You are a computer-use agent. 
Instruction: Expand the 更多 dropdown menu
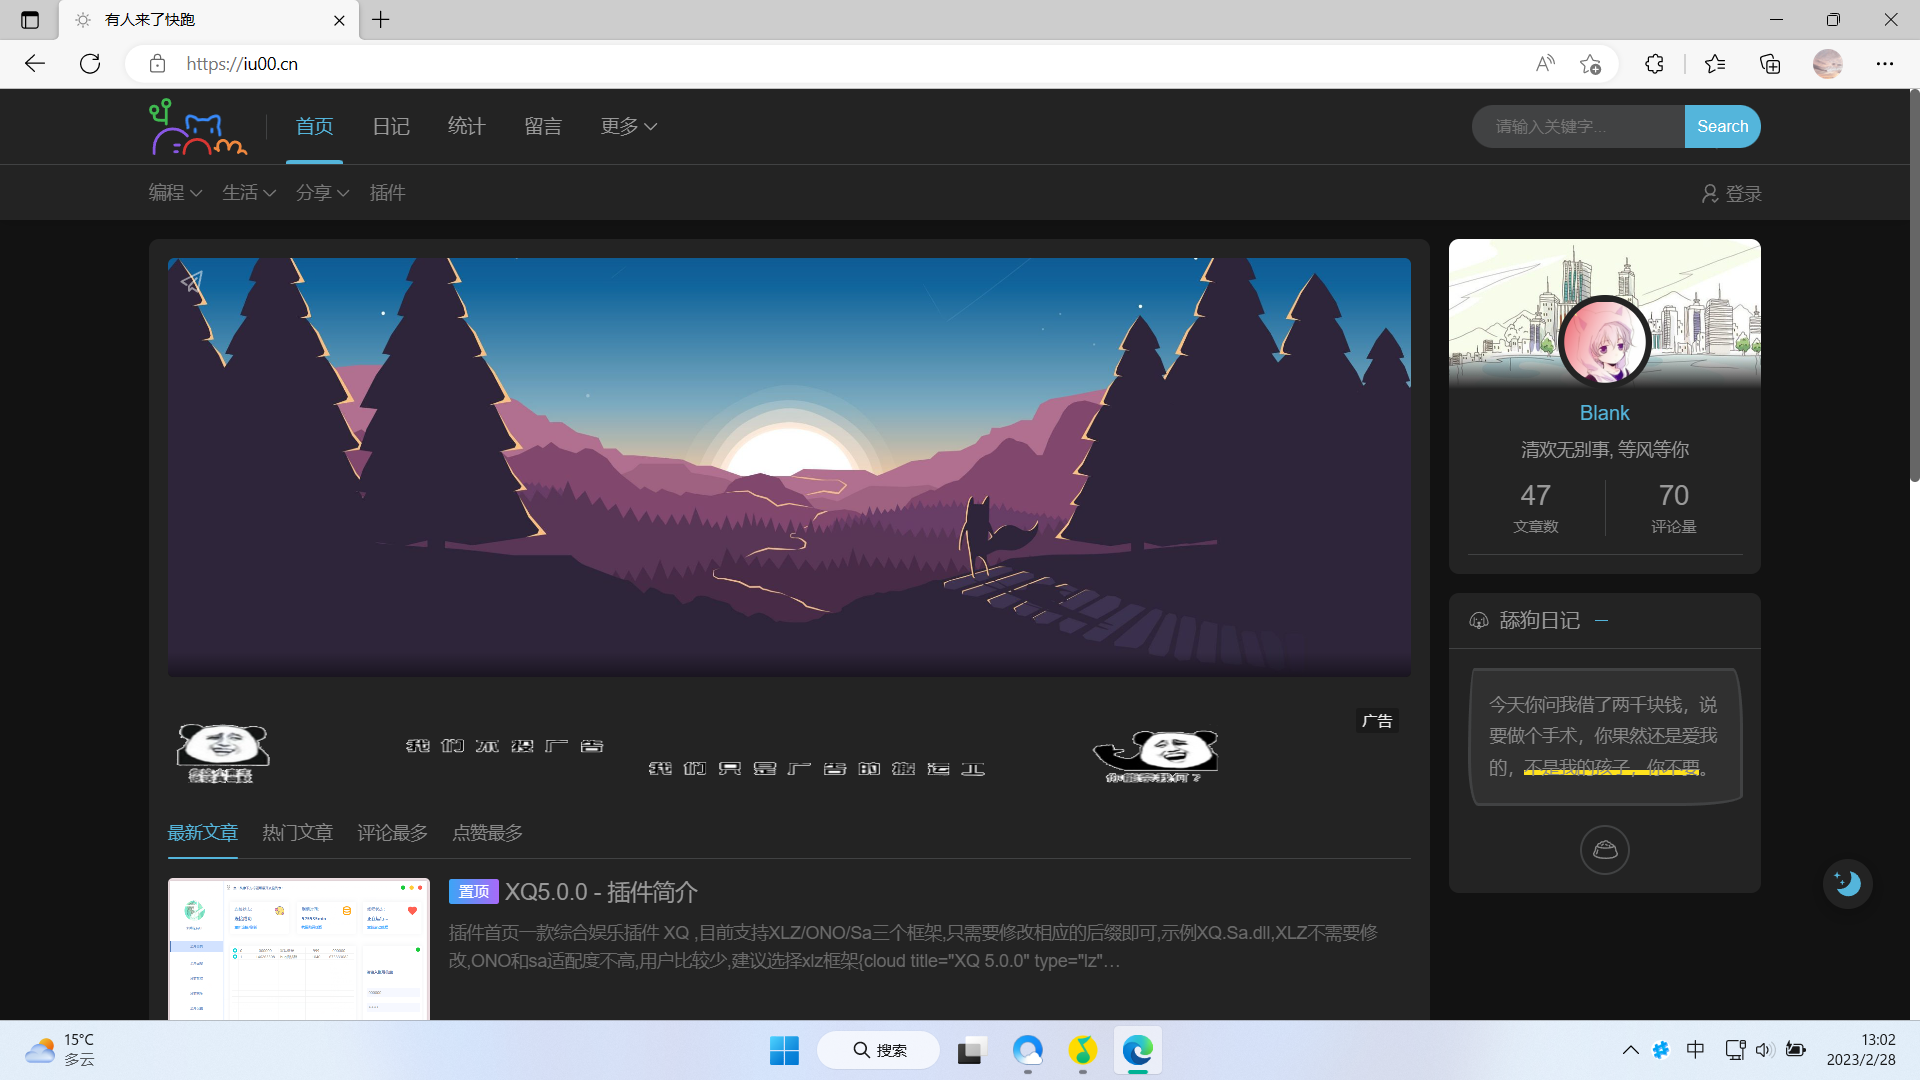629,127
